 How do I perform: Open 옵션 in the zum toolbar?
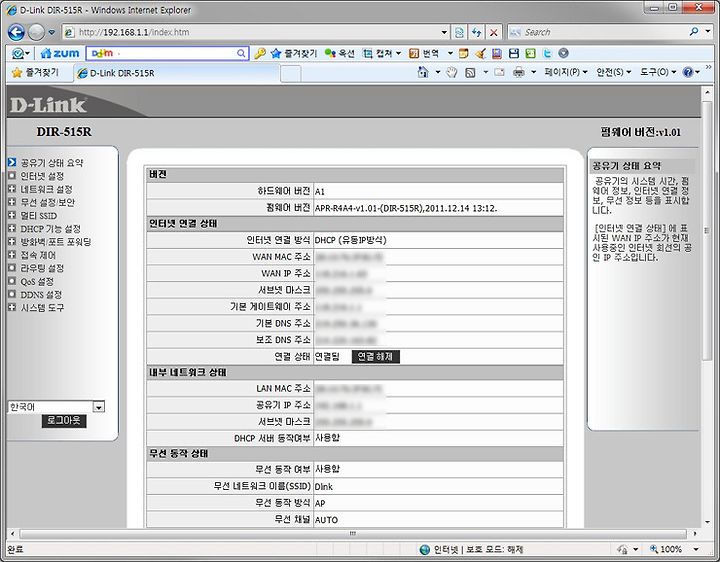pos(340,53)
